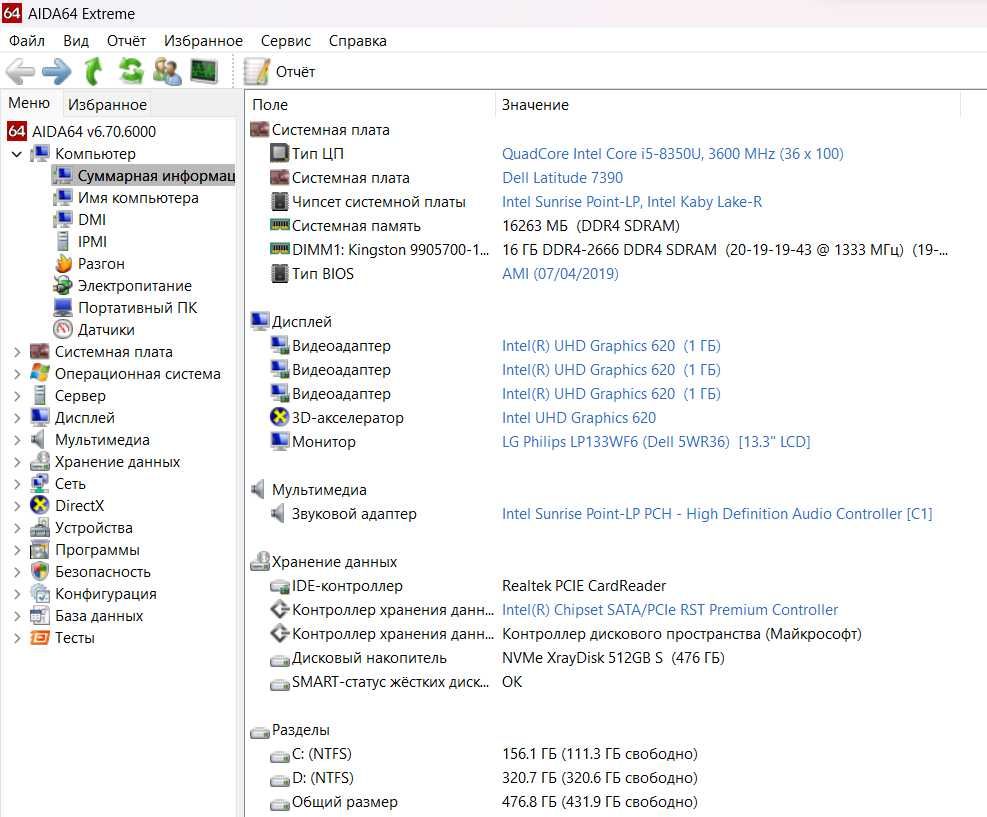
Task: Click the IPMI tree item icon
Action: 63,242
